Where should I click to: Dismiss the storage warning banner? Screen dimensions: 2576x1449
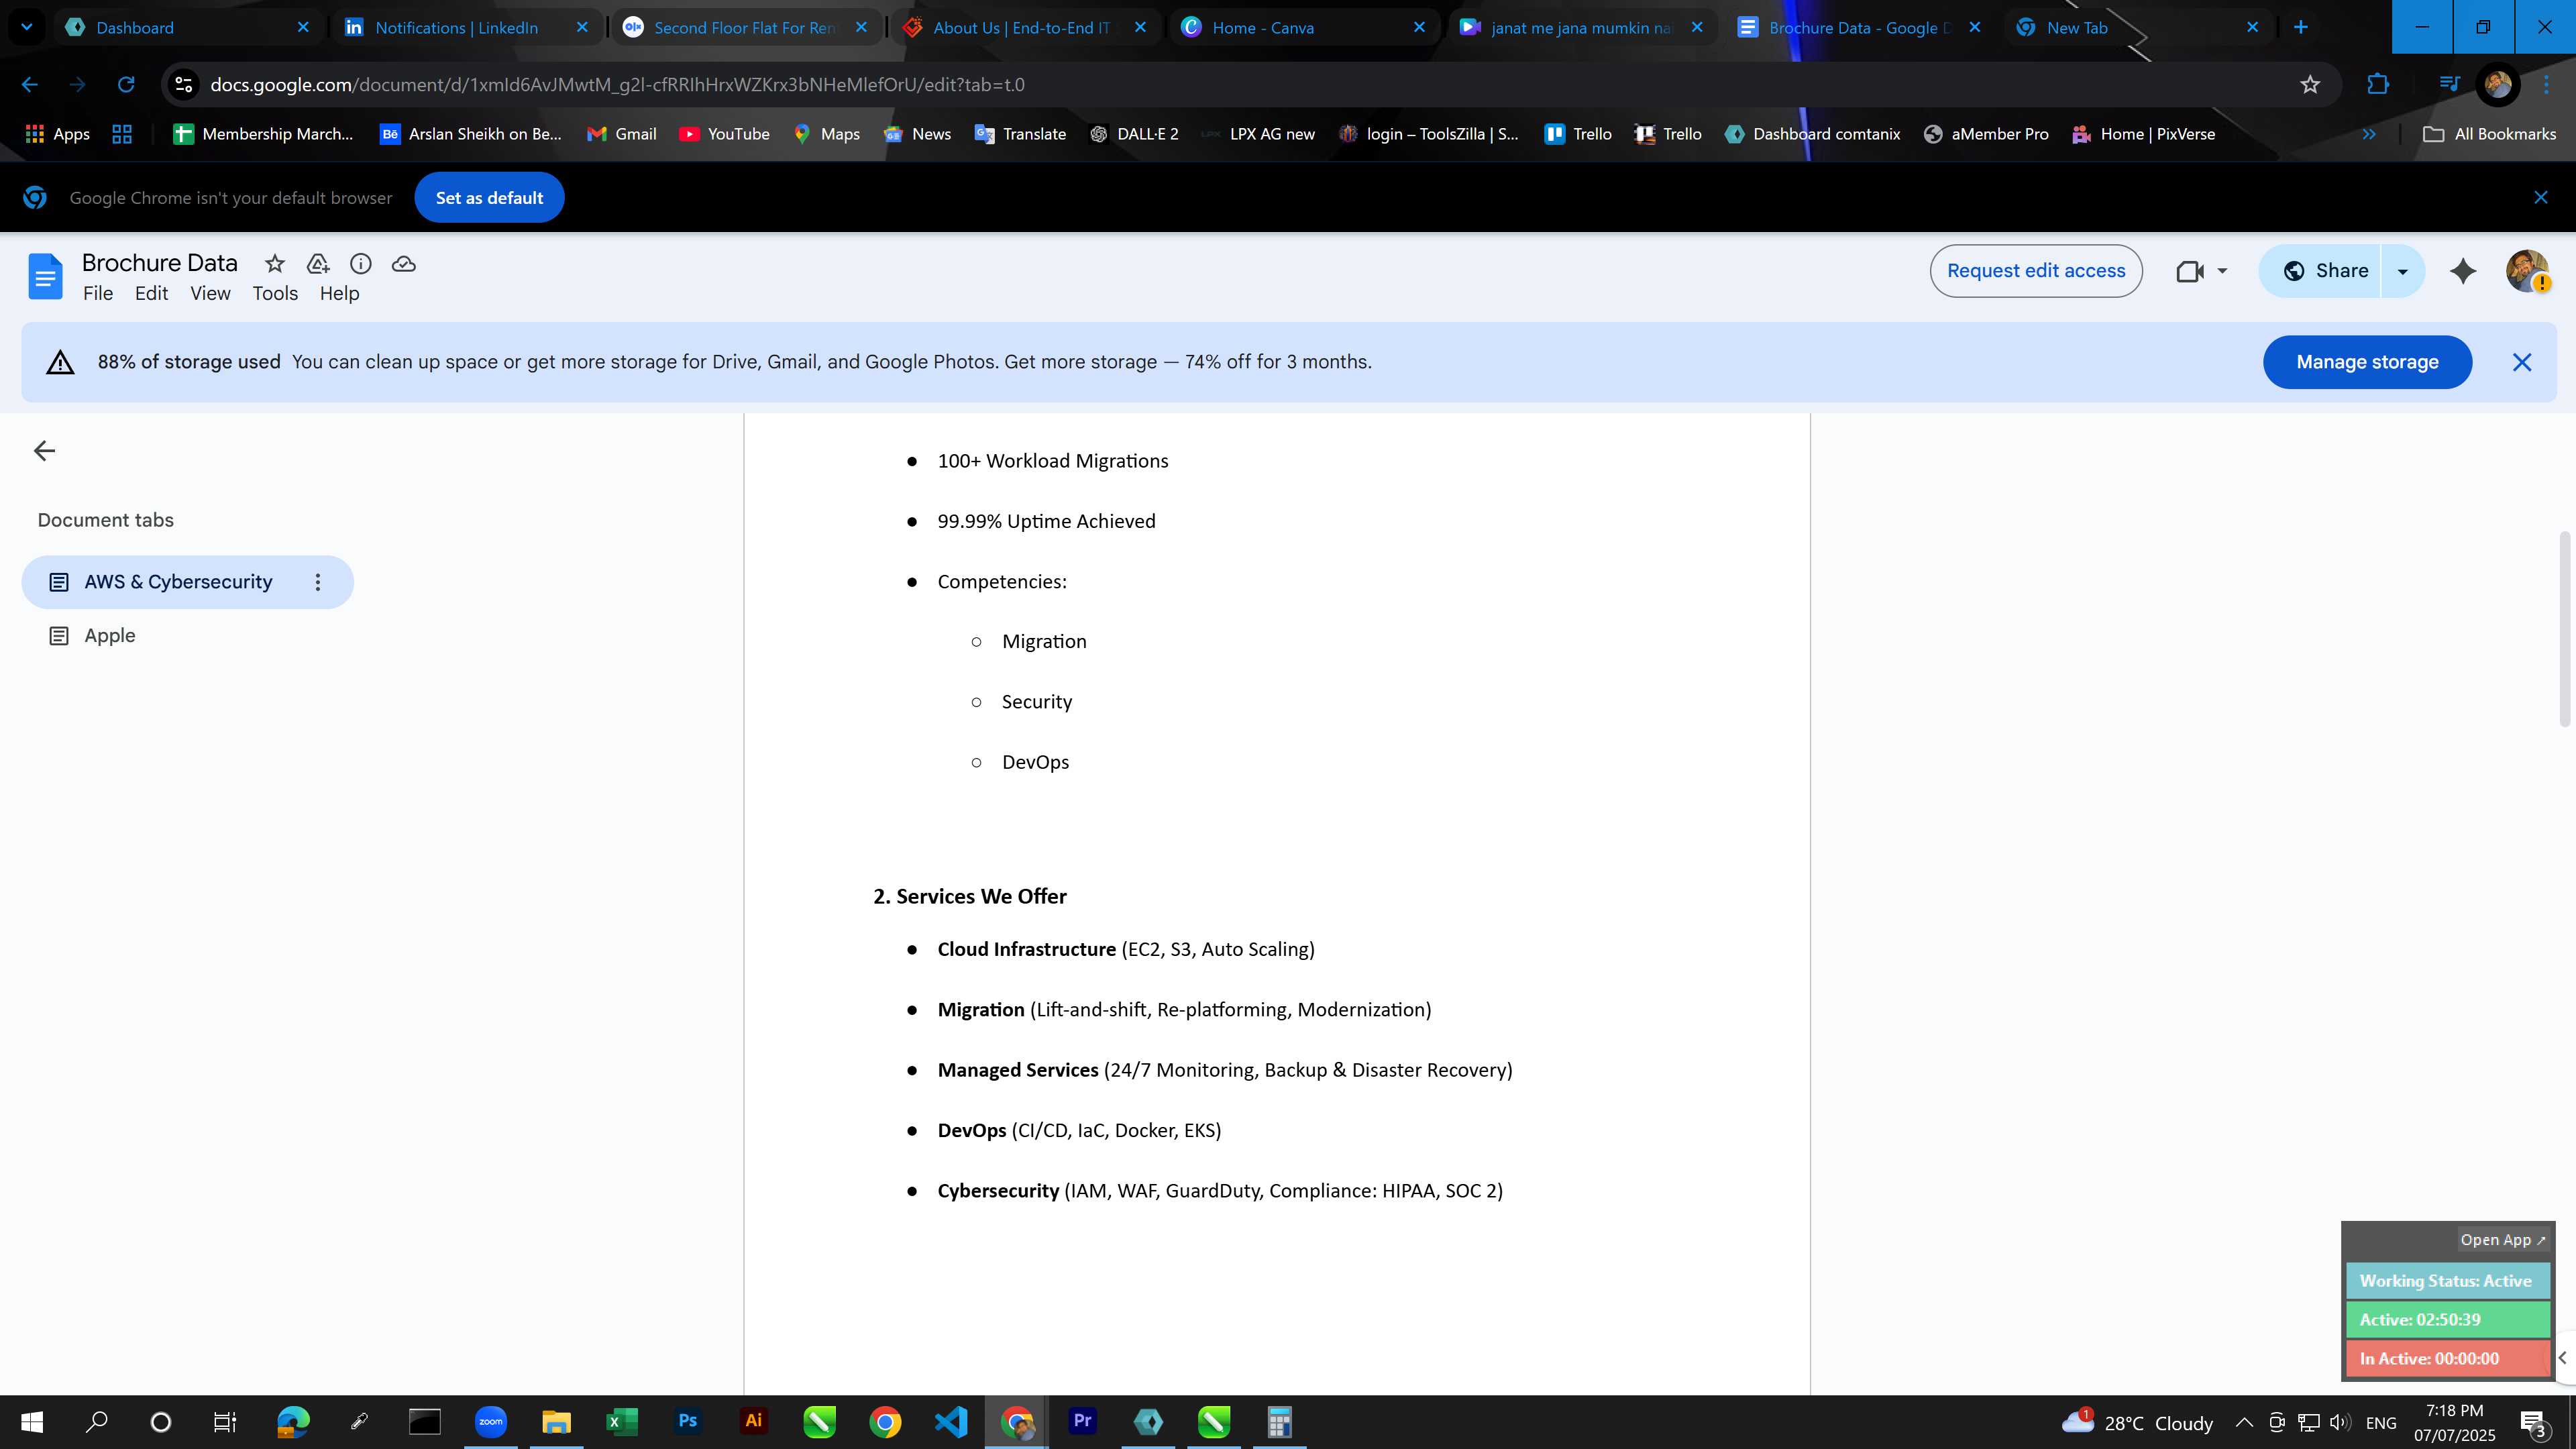pos(2522,362)
